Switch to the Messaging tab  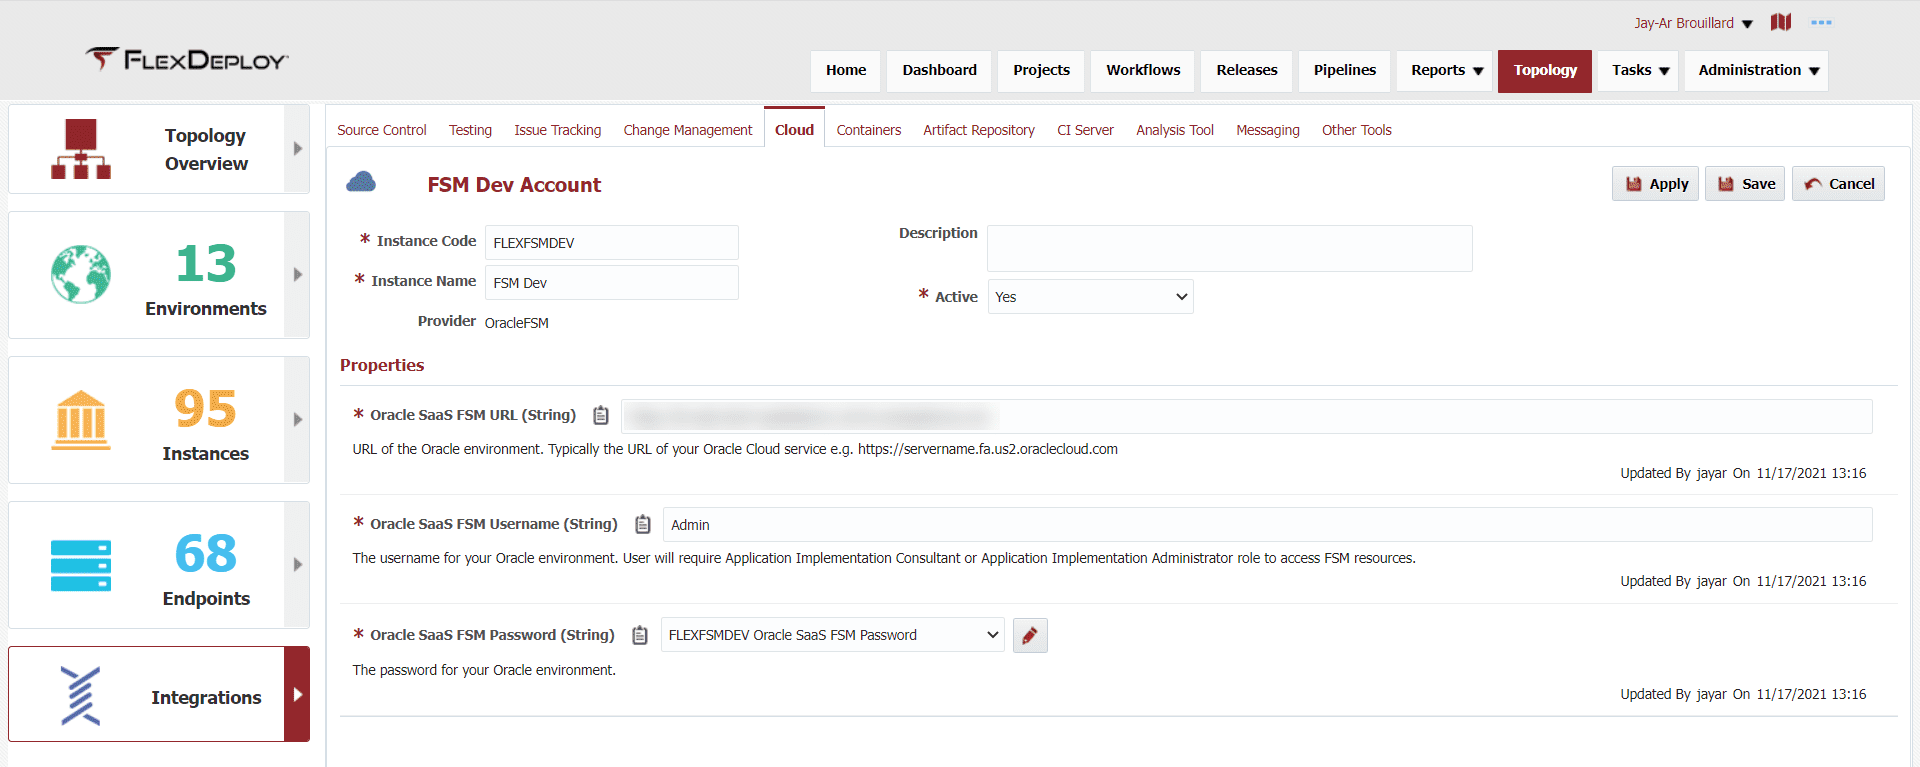click(x=1268, y=130)
